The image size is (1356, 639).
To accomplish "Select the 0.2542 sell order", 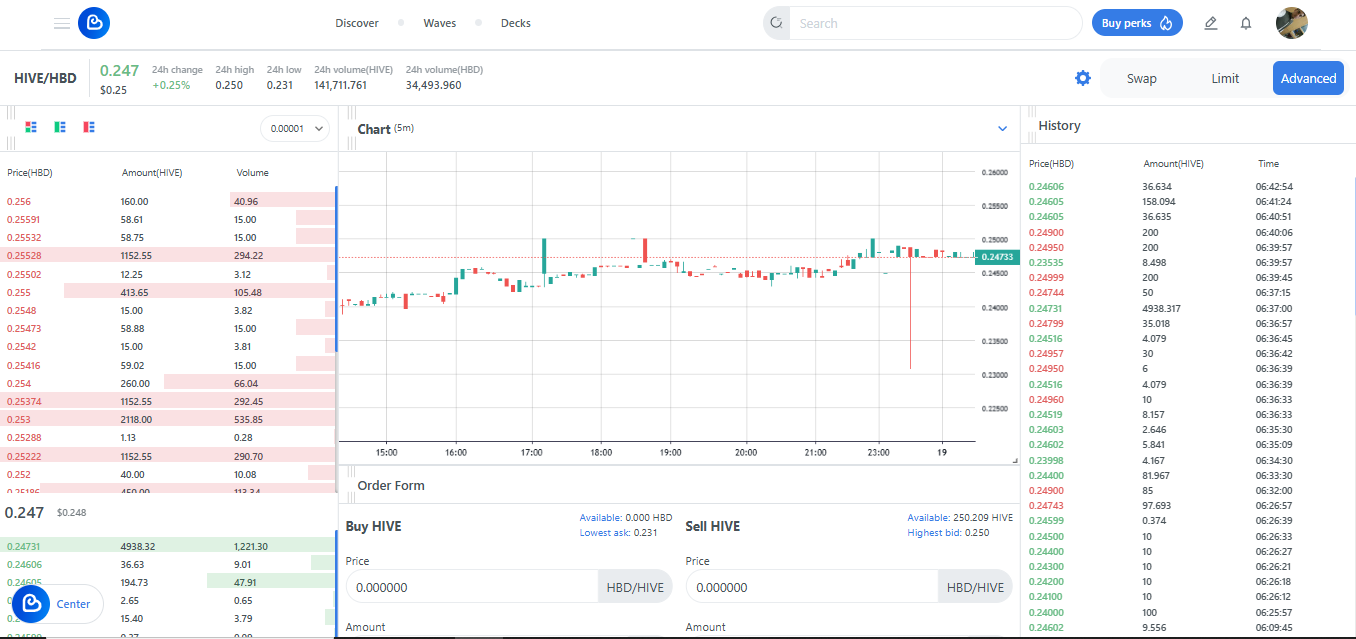I will click(170, 347).
